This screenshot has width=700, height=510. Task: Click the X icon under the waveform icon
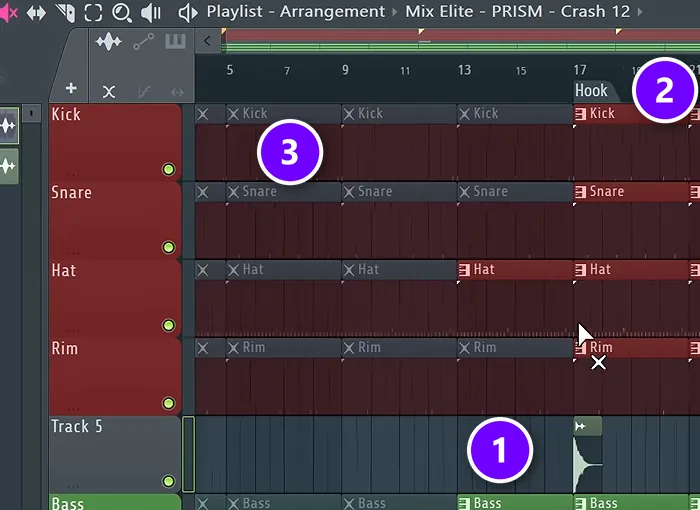pos(109,92)
